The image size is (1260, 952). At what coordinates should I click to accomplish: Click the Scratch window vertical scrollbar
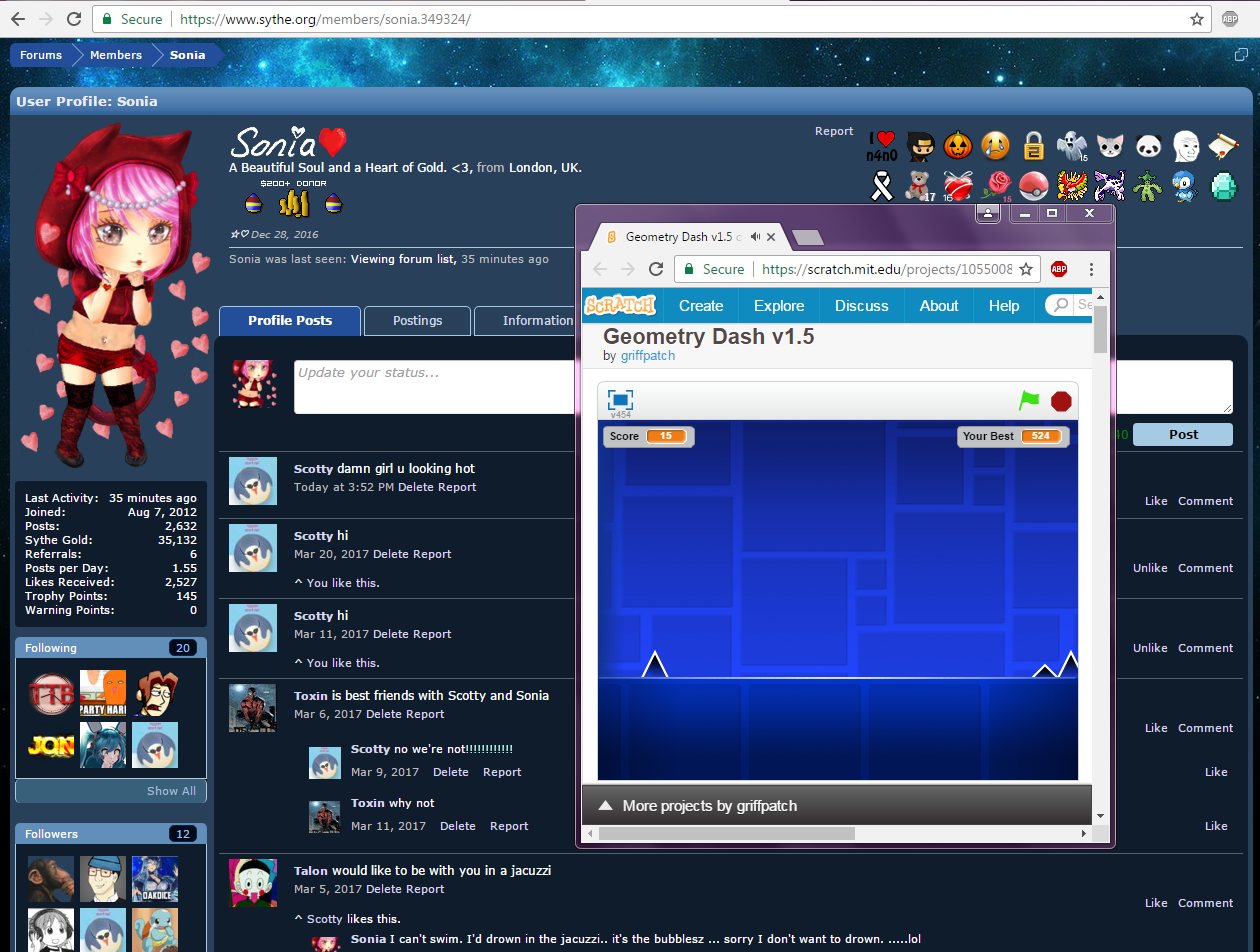pos(1100,330)
